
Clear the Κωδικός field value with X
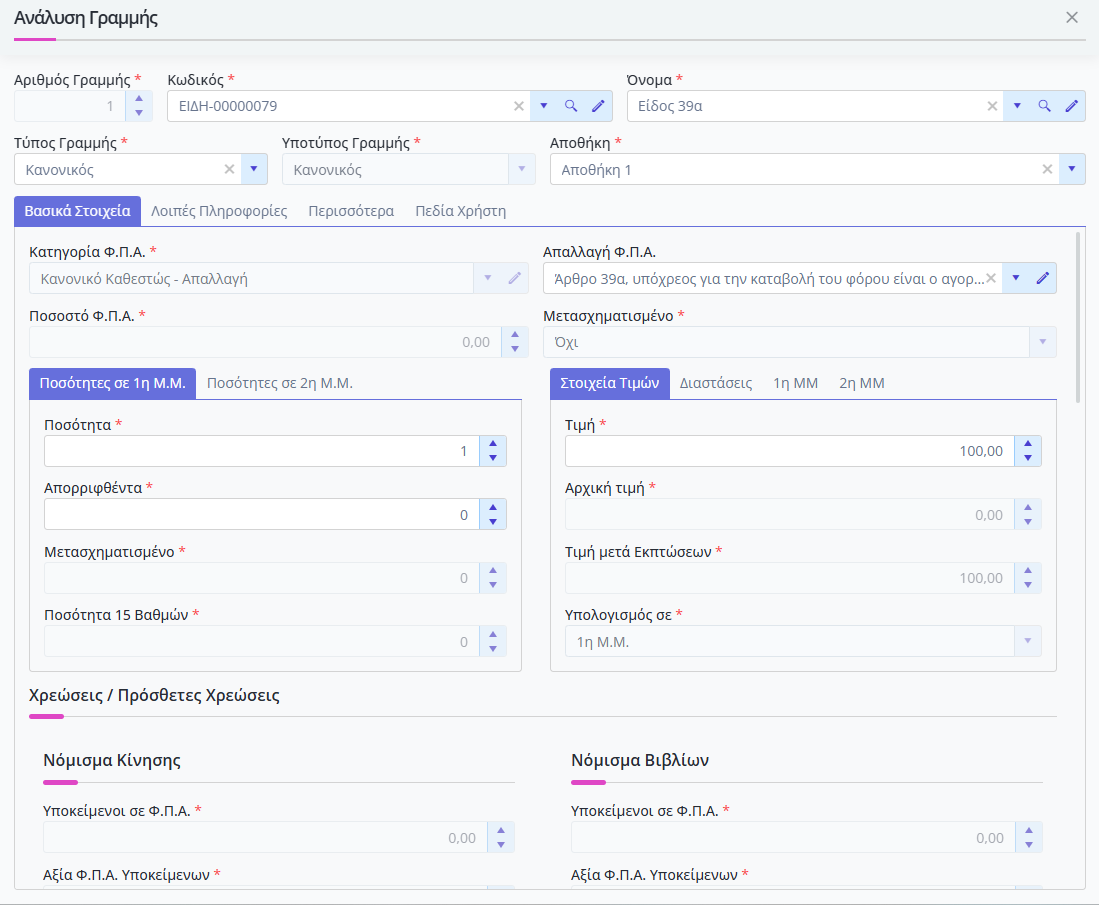click(x=518, y=106)
